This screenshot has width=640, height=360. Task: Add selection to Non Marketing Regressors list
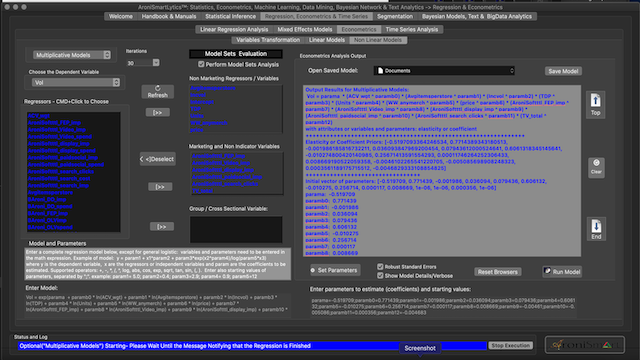coord(158,113)
